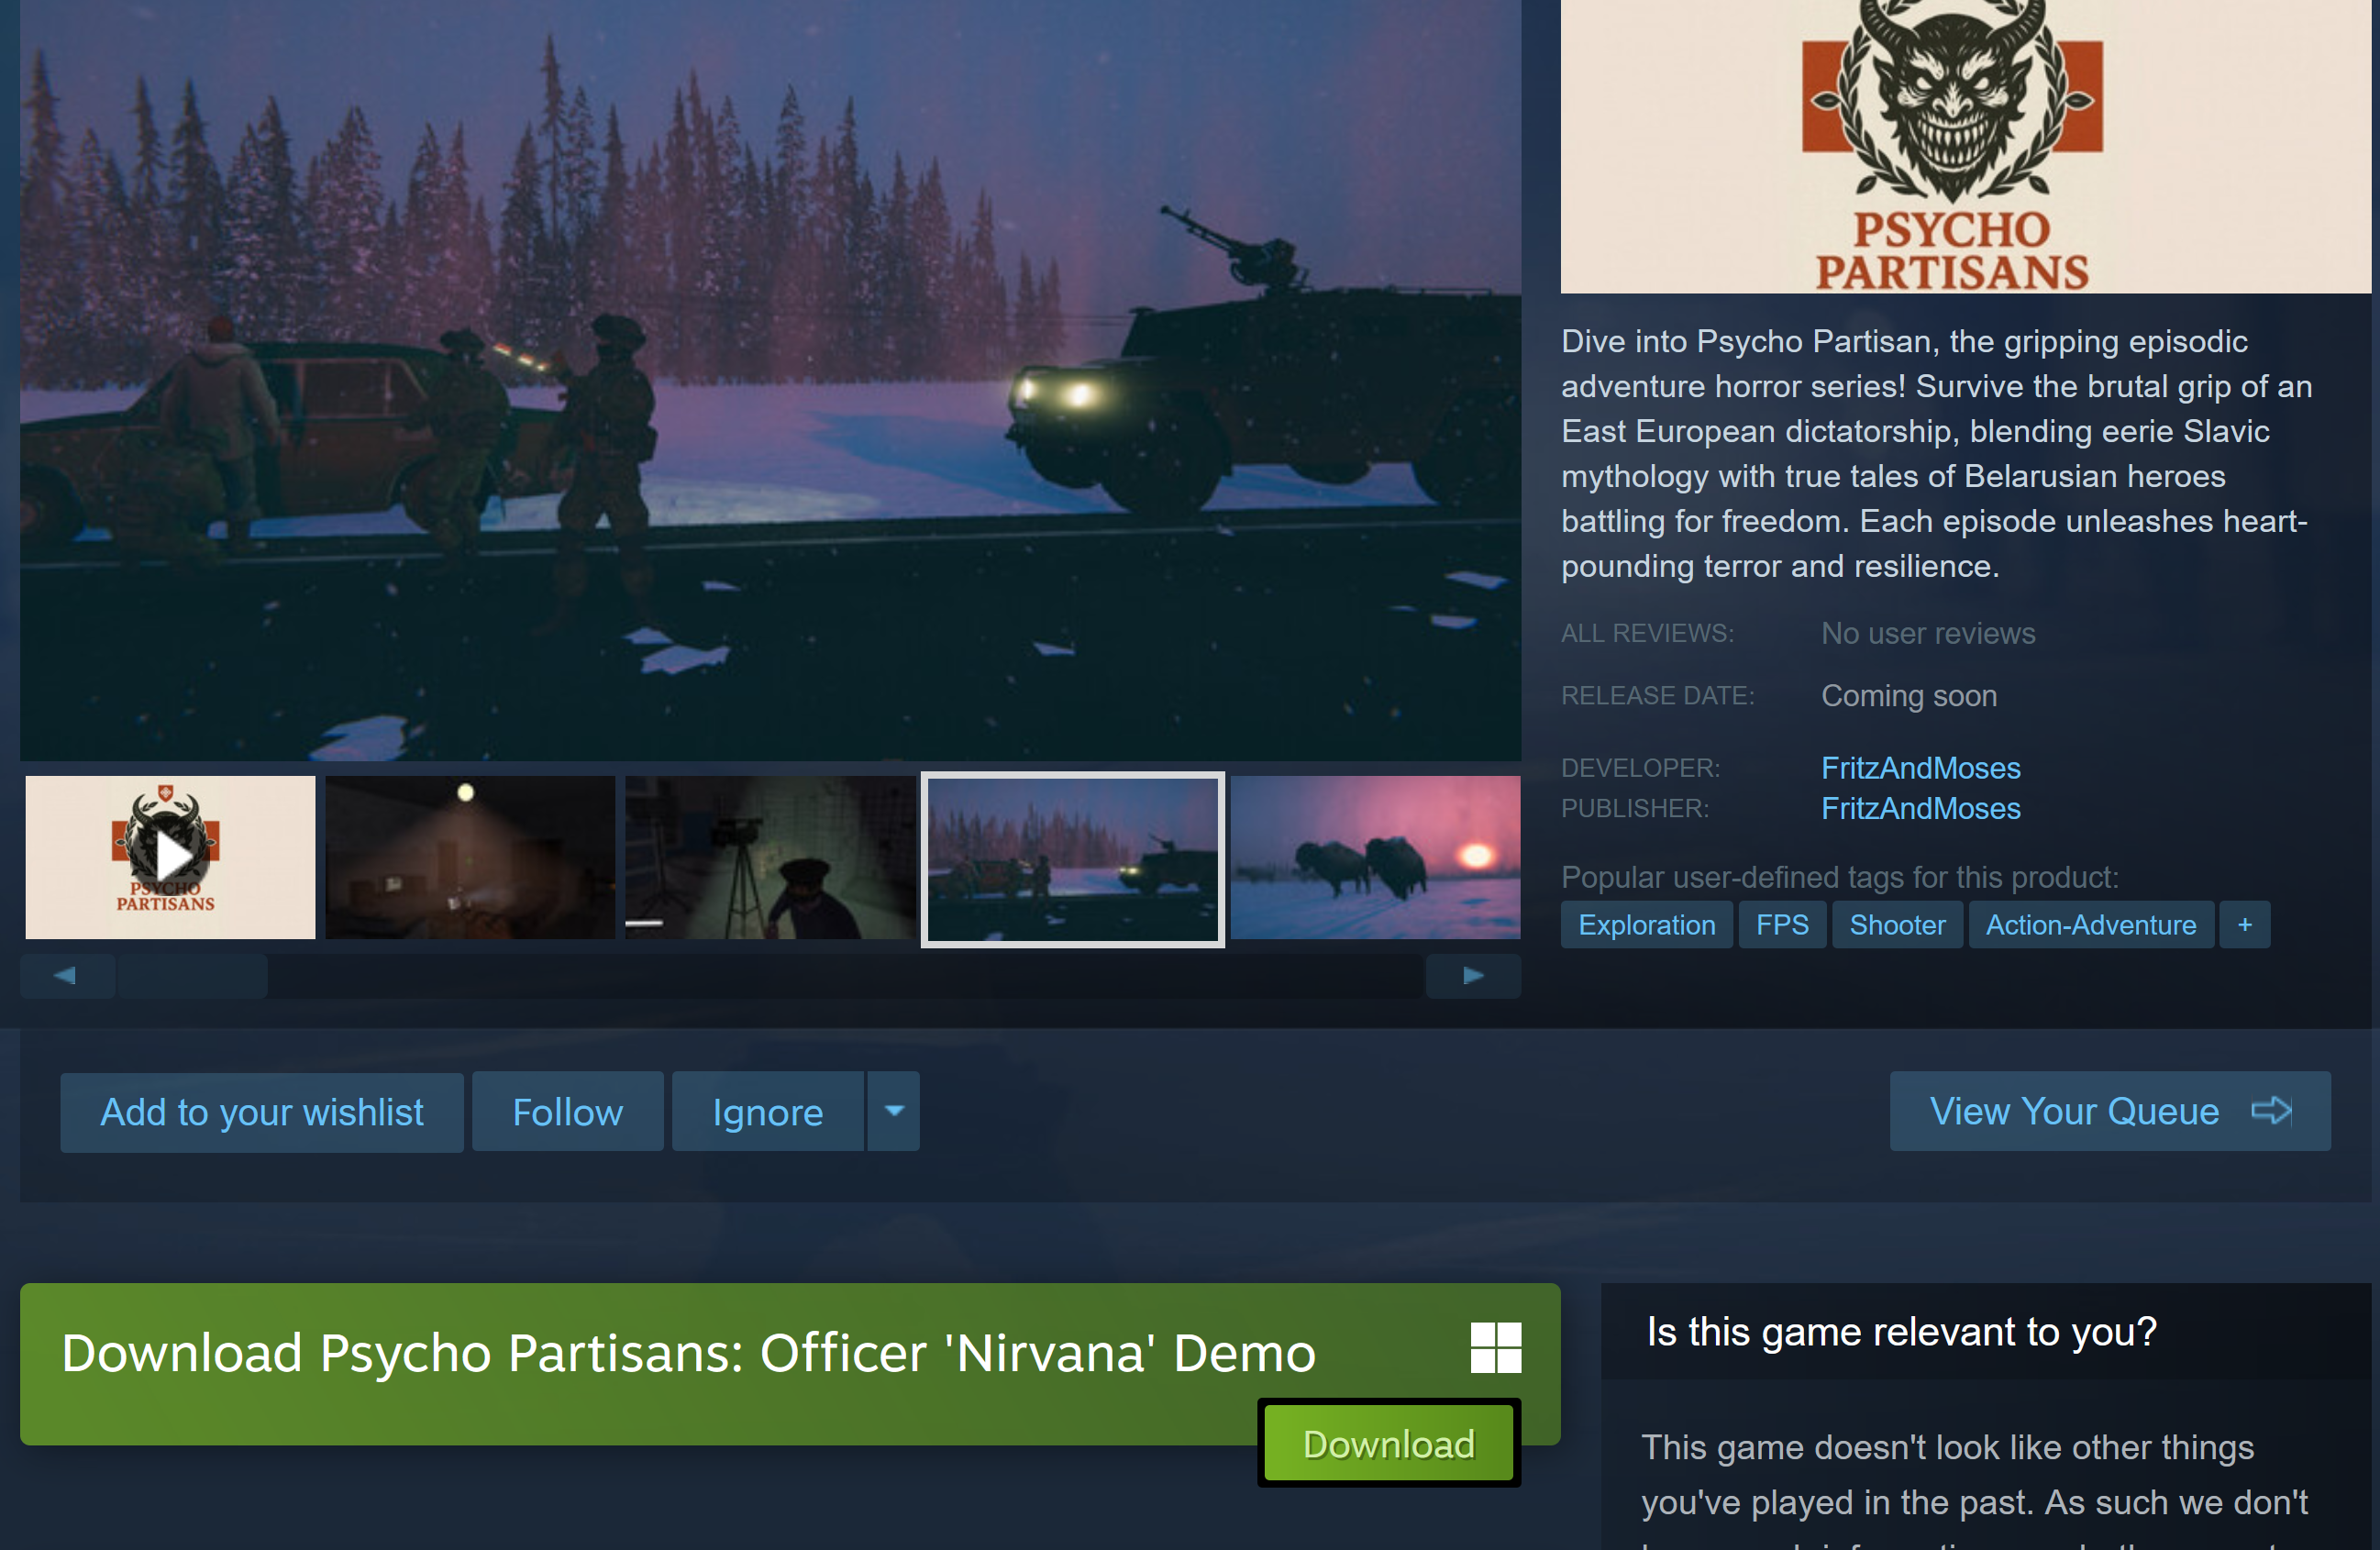The width and height of the screenshot is (2380, 1550).
Task: Play the Psycho Partisans trailer thumbnail
Action: pos(170,857)
